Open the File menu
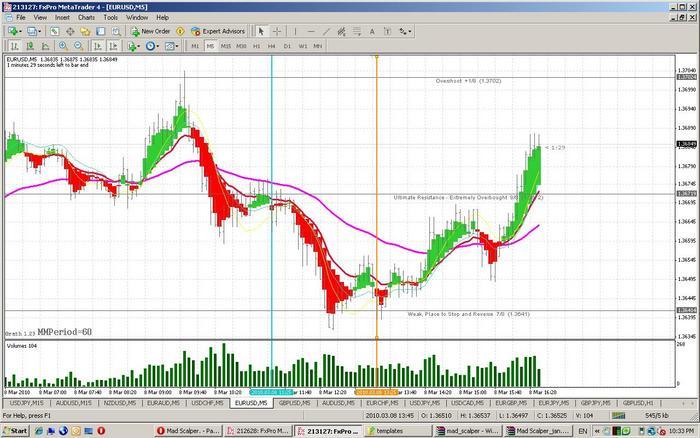This screenshot has height=438, width=700. point(21,17)
